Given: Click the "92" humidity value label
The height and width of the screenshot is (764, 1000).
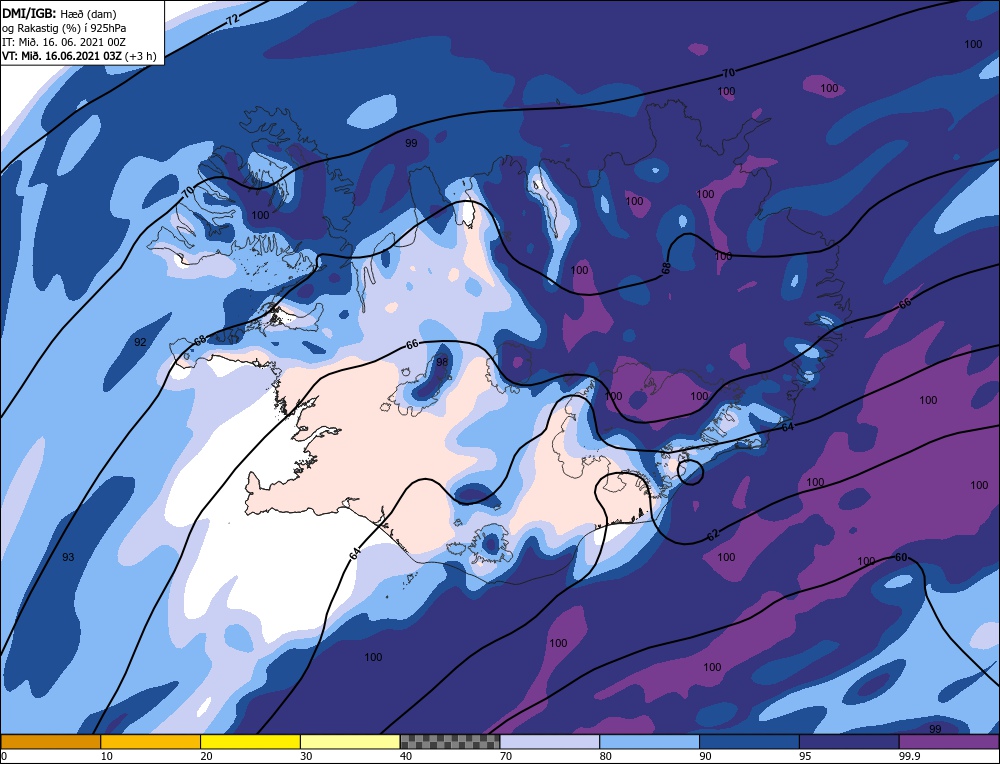Looking at the screenshot, I should (140, 342).
